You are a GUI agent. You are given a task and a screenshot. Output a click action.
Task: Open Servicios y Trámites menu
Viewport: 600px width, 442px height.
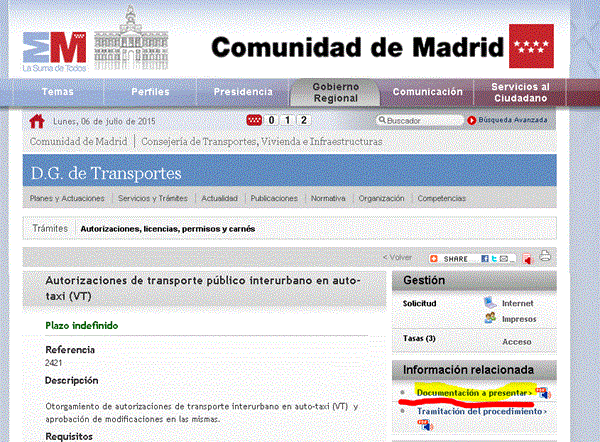point(153,198)
